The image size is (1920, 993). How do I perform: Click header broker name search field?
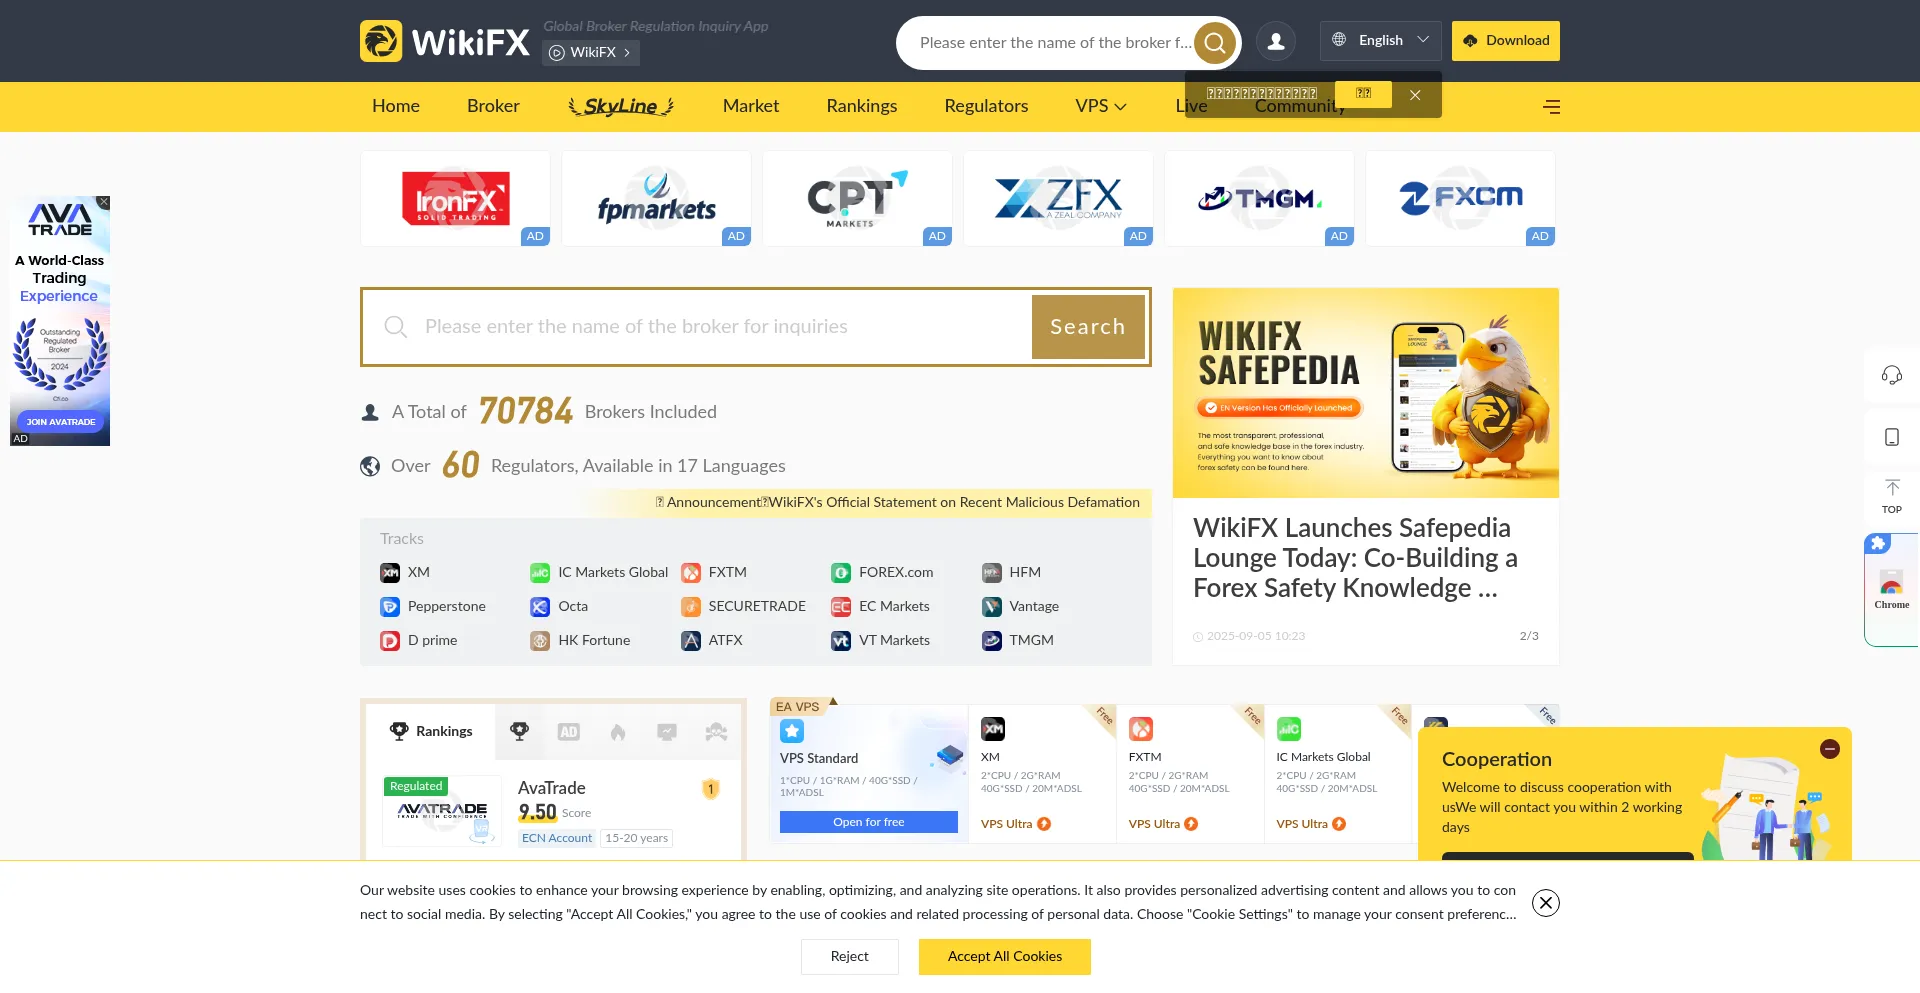pos(1055,43)
